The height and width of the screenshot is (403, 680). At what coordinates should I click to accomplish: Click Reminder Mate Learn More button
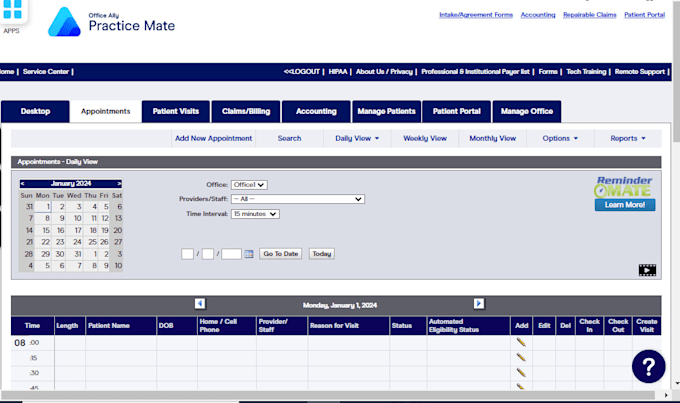(625, 205)
